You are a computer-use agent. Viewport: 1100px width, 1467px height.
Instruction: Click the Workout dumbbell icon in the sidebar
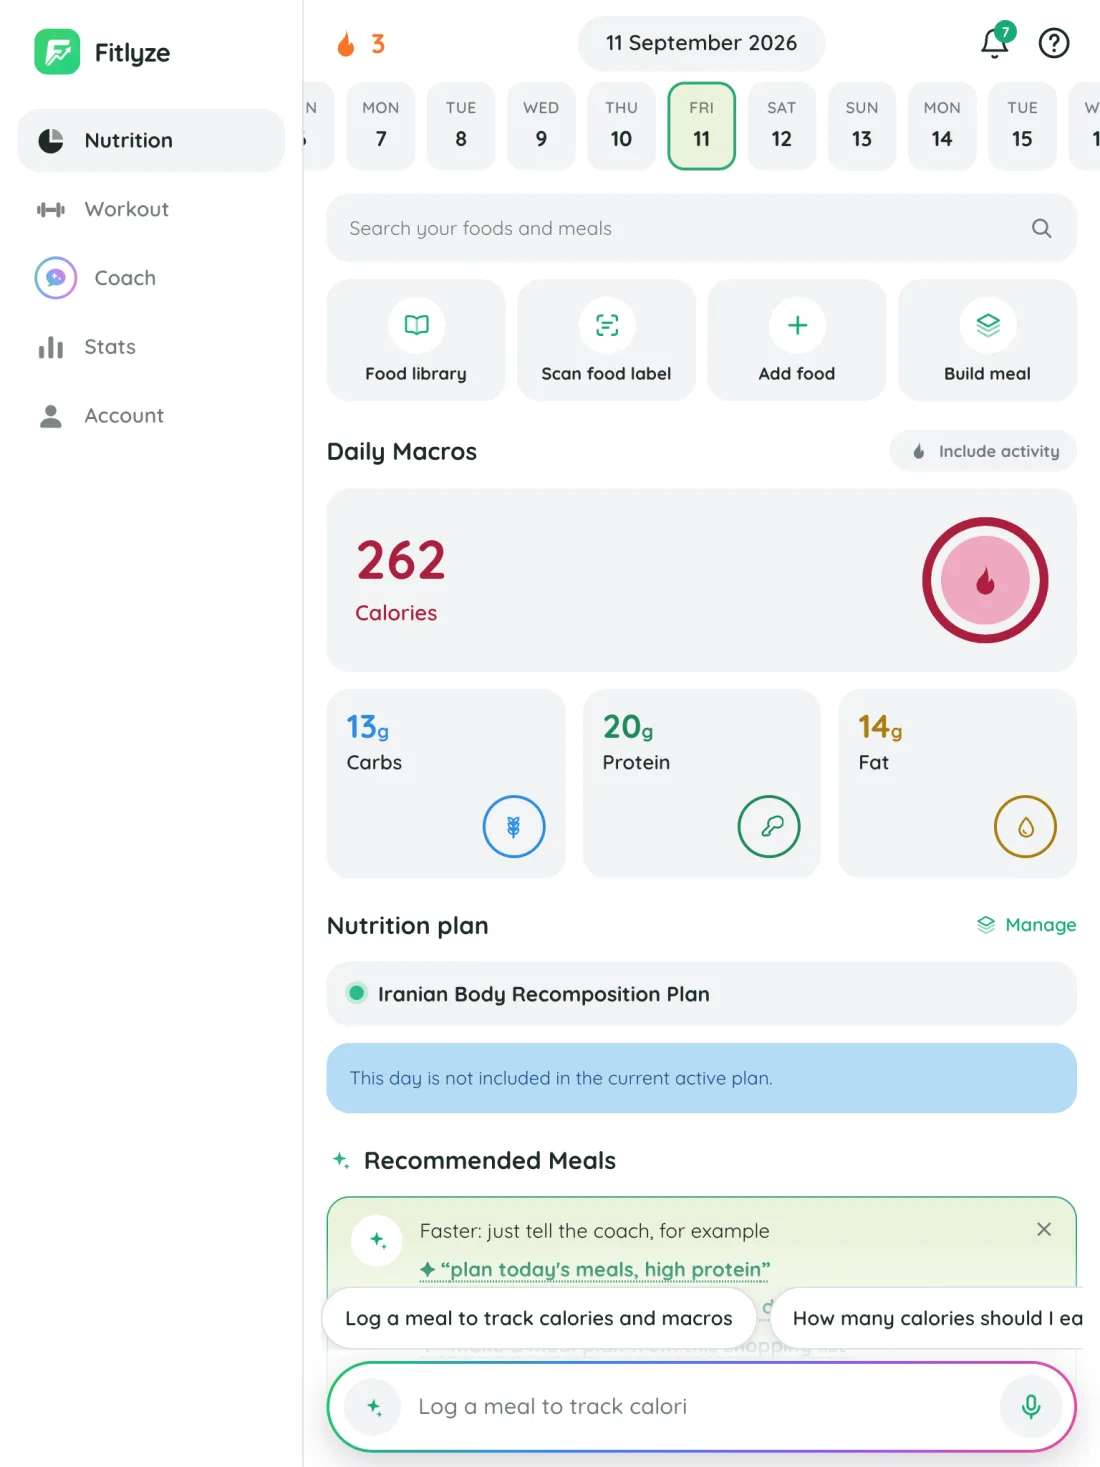coord(51,209)
